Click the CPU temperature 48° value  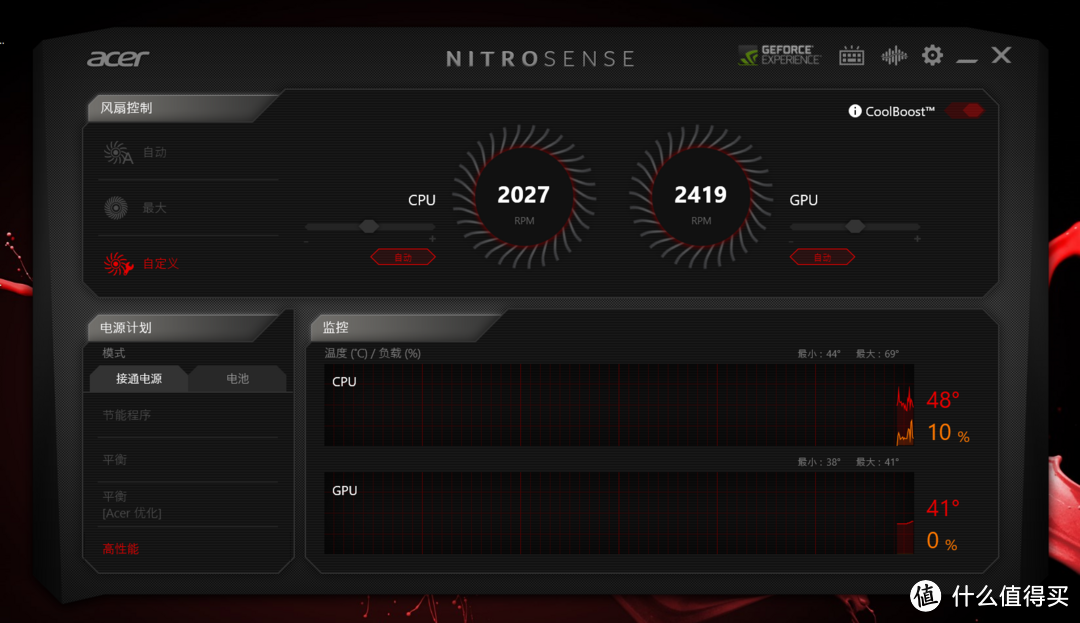coord(943,399)
